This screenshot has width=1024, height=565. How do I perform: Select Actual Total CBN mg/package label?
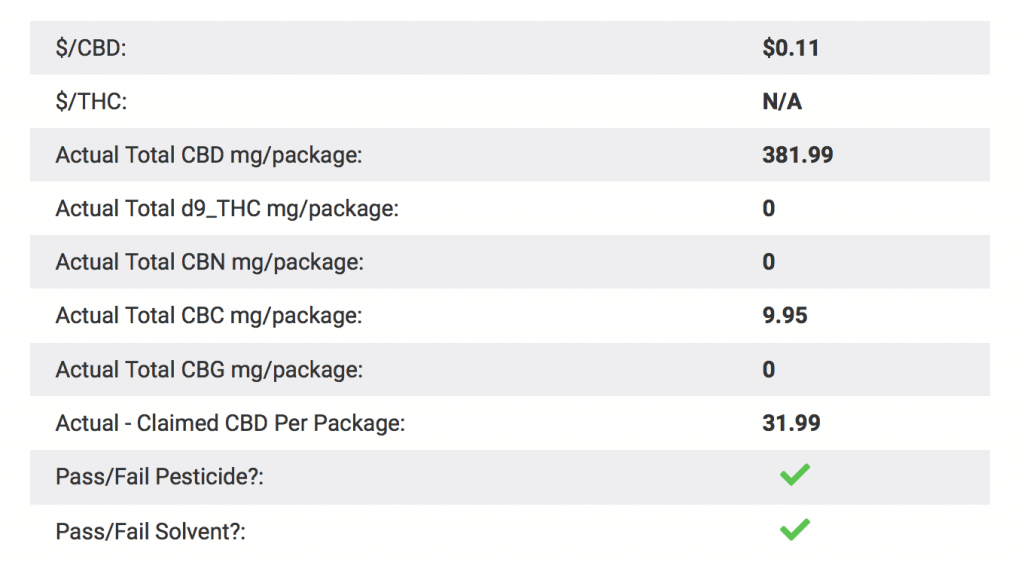pyautogui.click(x=210, y=263)
